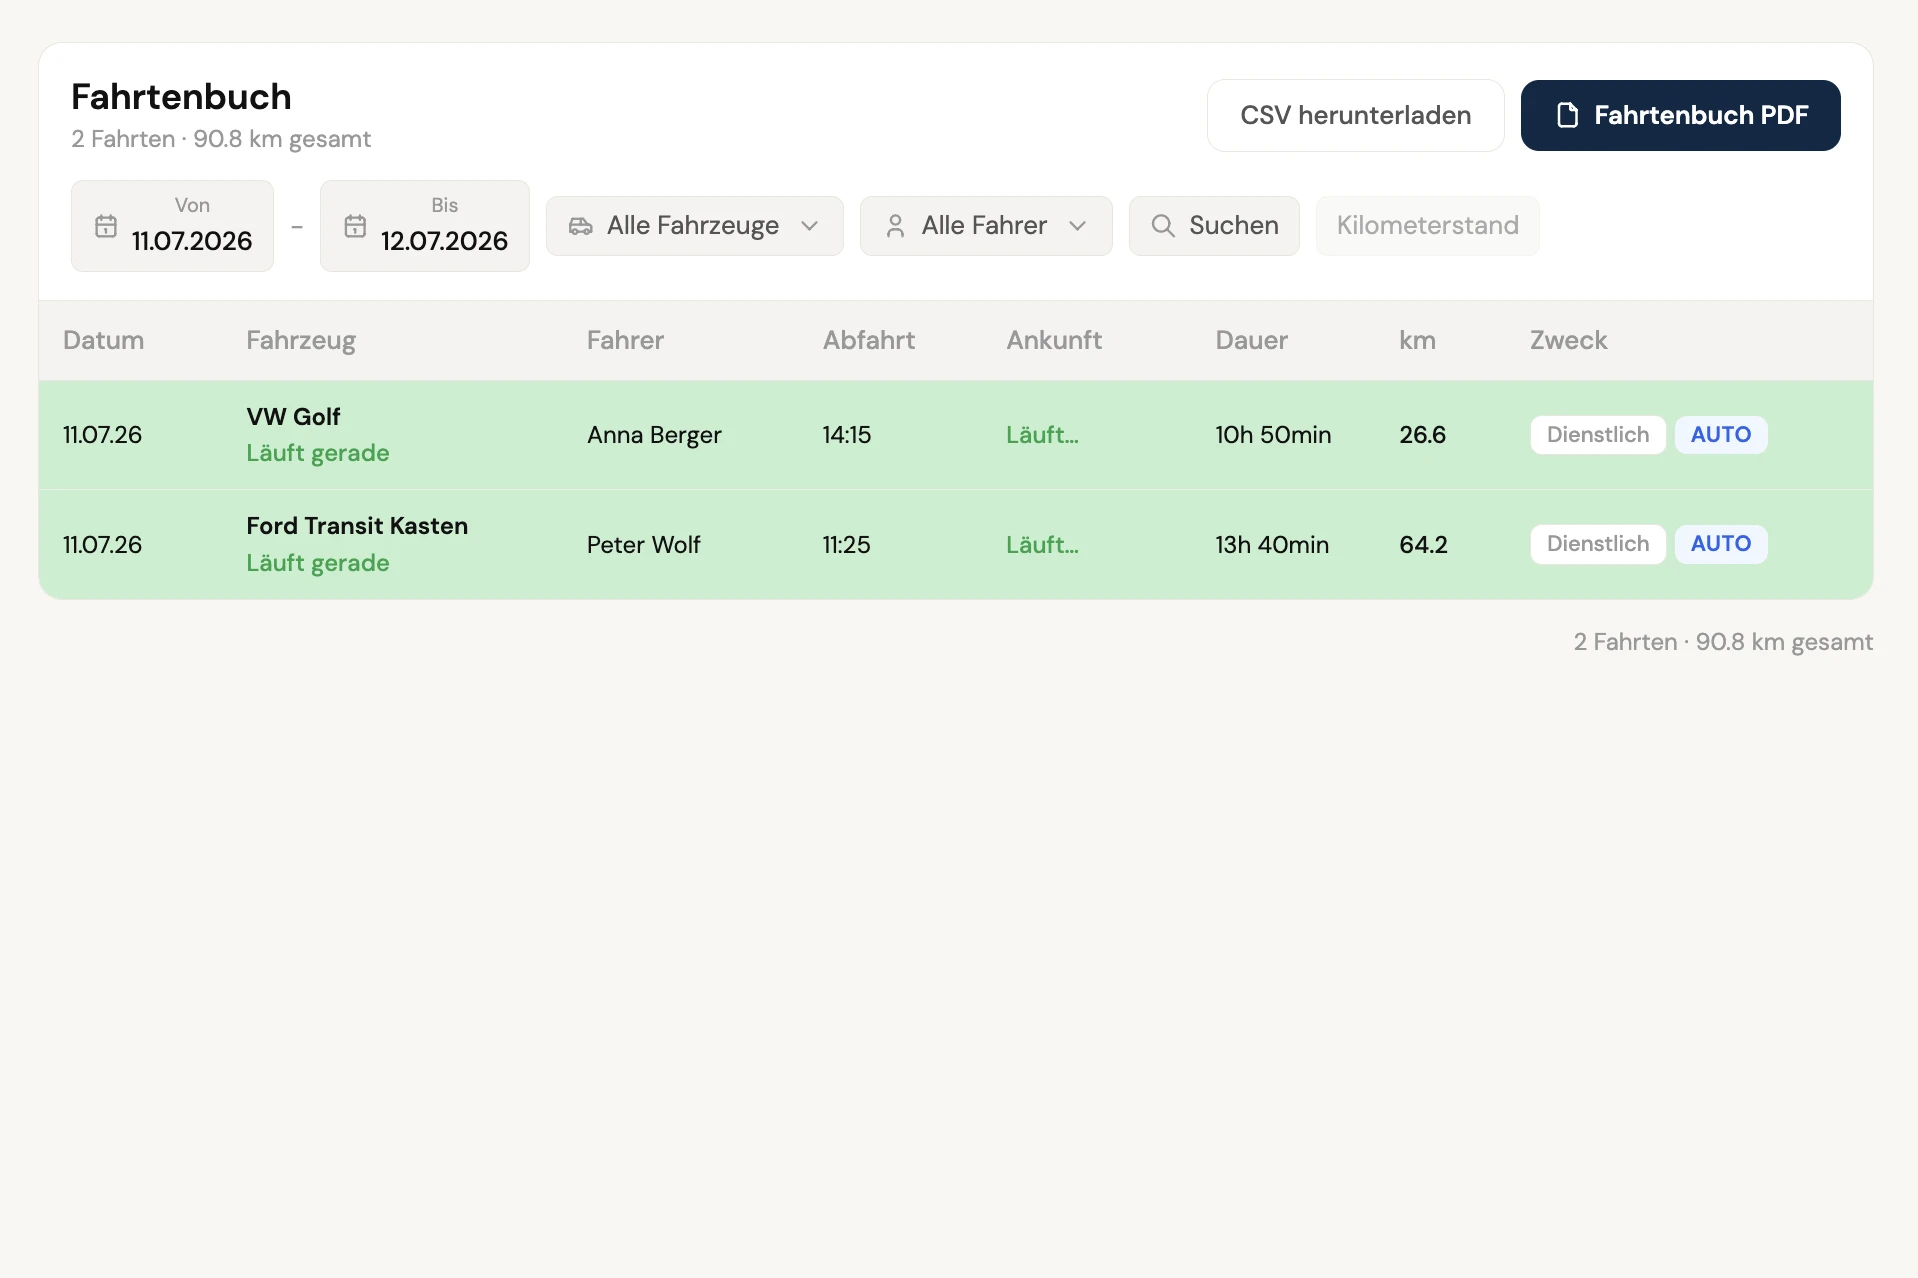Click the magnifier icon in Suchen
This screenshot has height=1278, width=1918.
(1162, 226)
